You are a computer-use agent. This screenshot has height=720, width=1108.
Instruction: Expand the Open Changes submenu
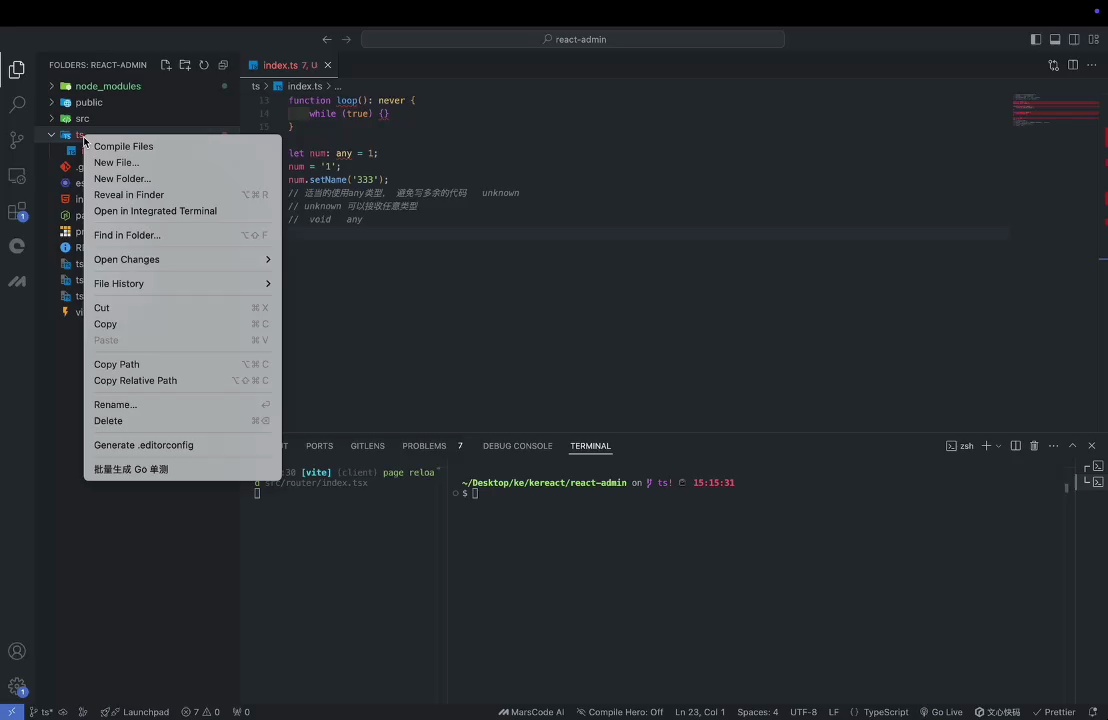(182, 259)
